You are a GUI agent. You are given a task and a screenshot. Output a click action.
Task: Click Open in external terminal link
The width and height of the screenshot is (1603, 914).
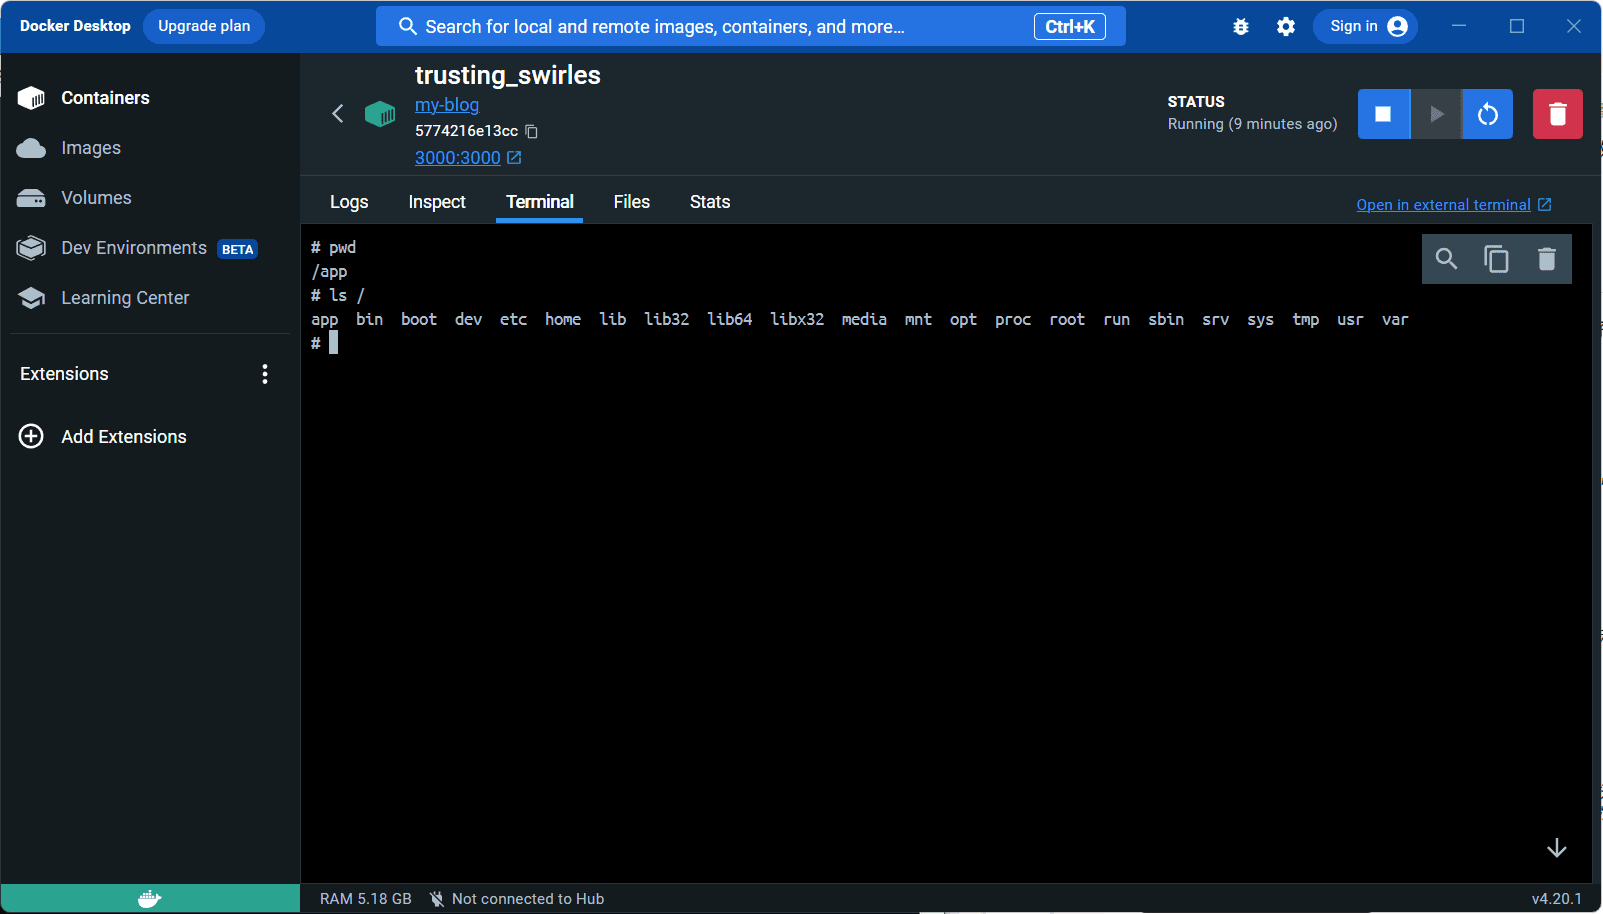click(x=1454, y=205)
